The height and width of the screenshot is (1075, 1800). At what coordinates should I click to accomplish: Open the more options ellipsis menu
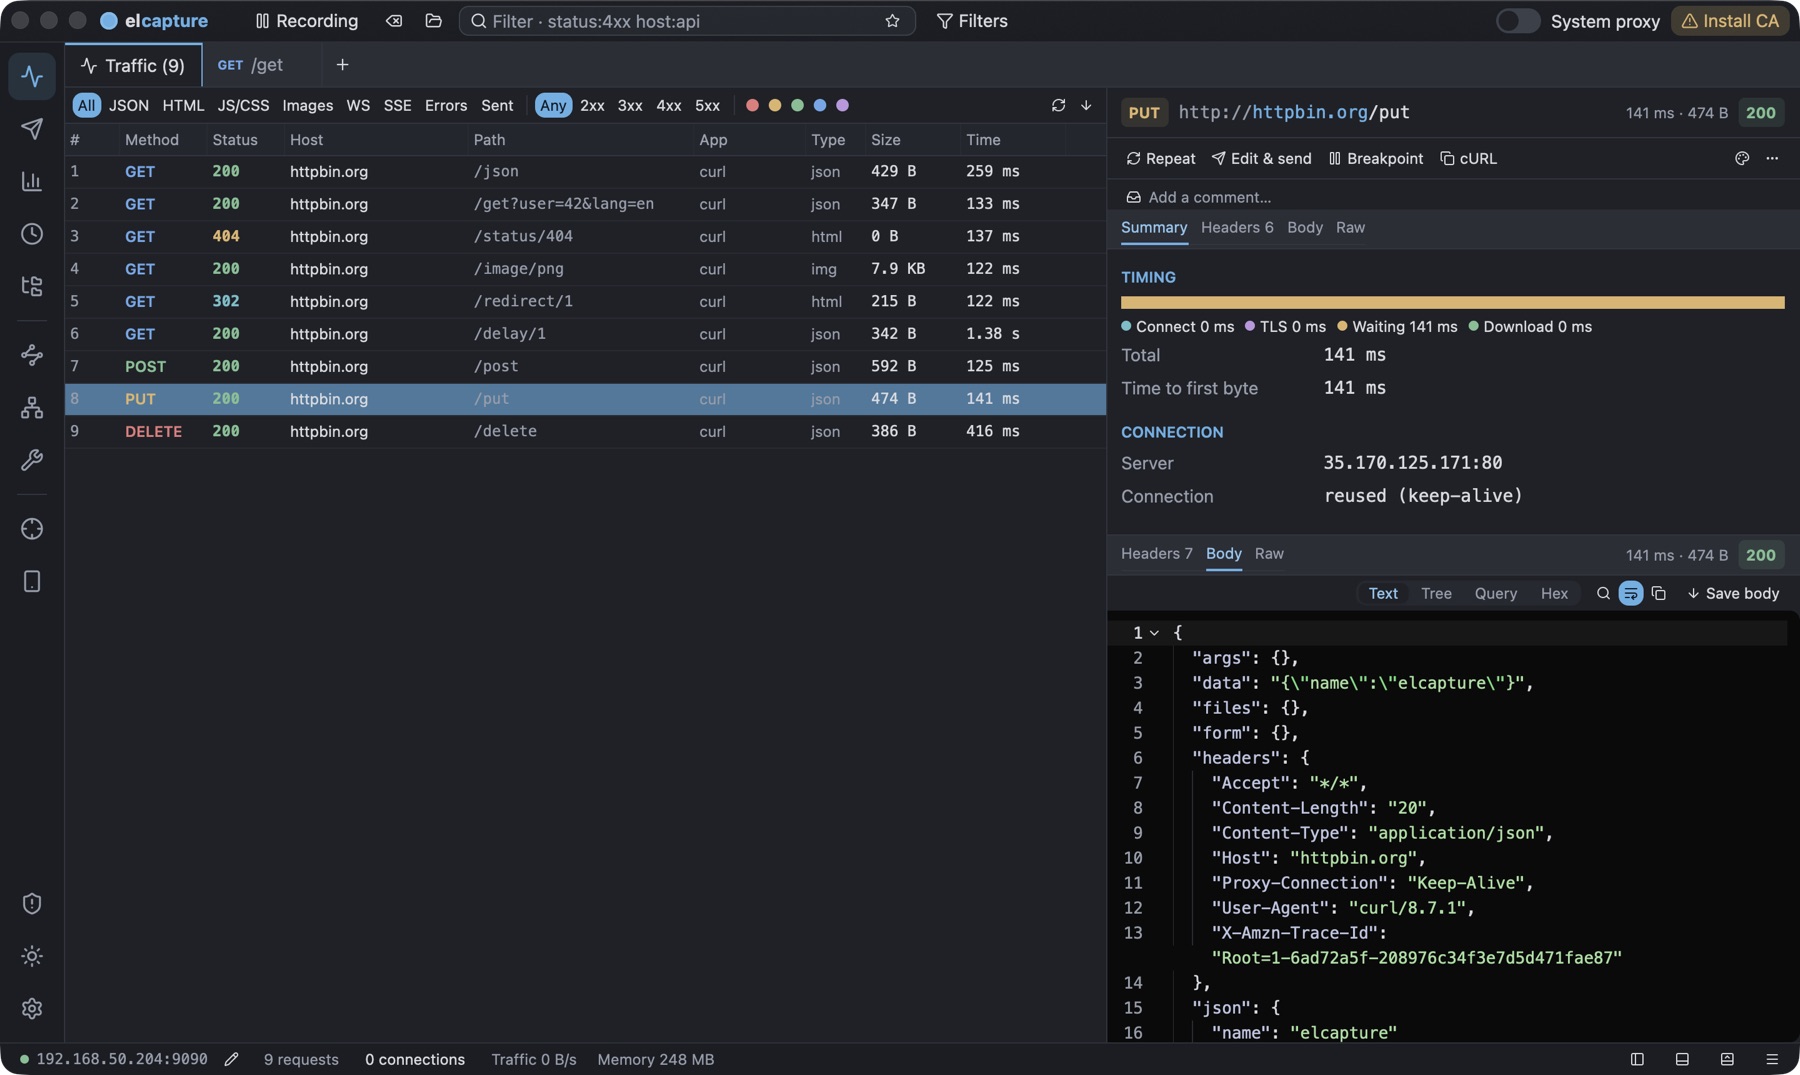1772,158
